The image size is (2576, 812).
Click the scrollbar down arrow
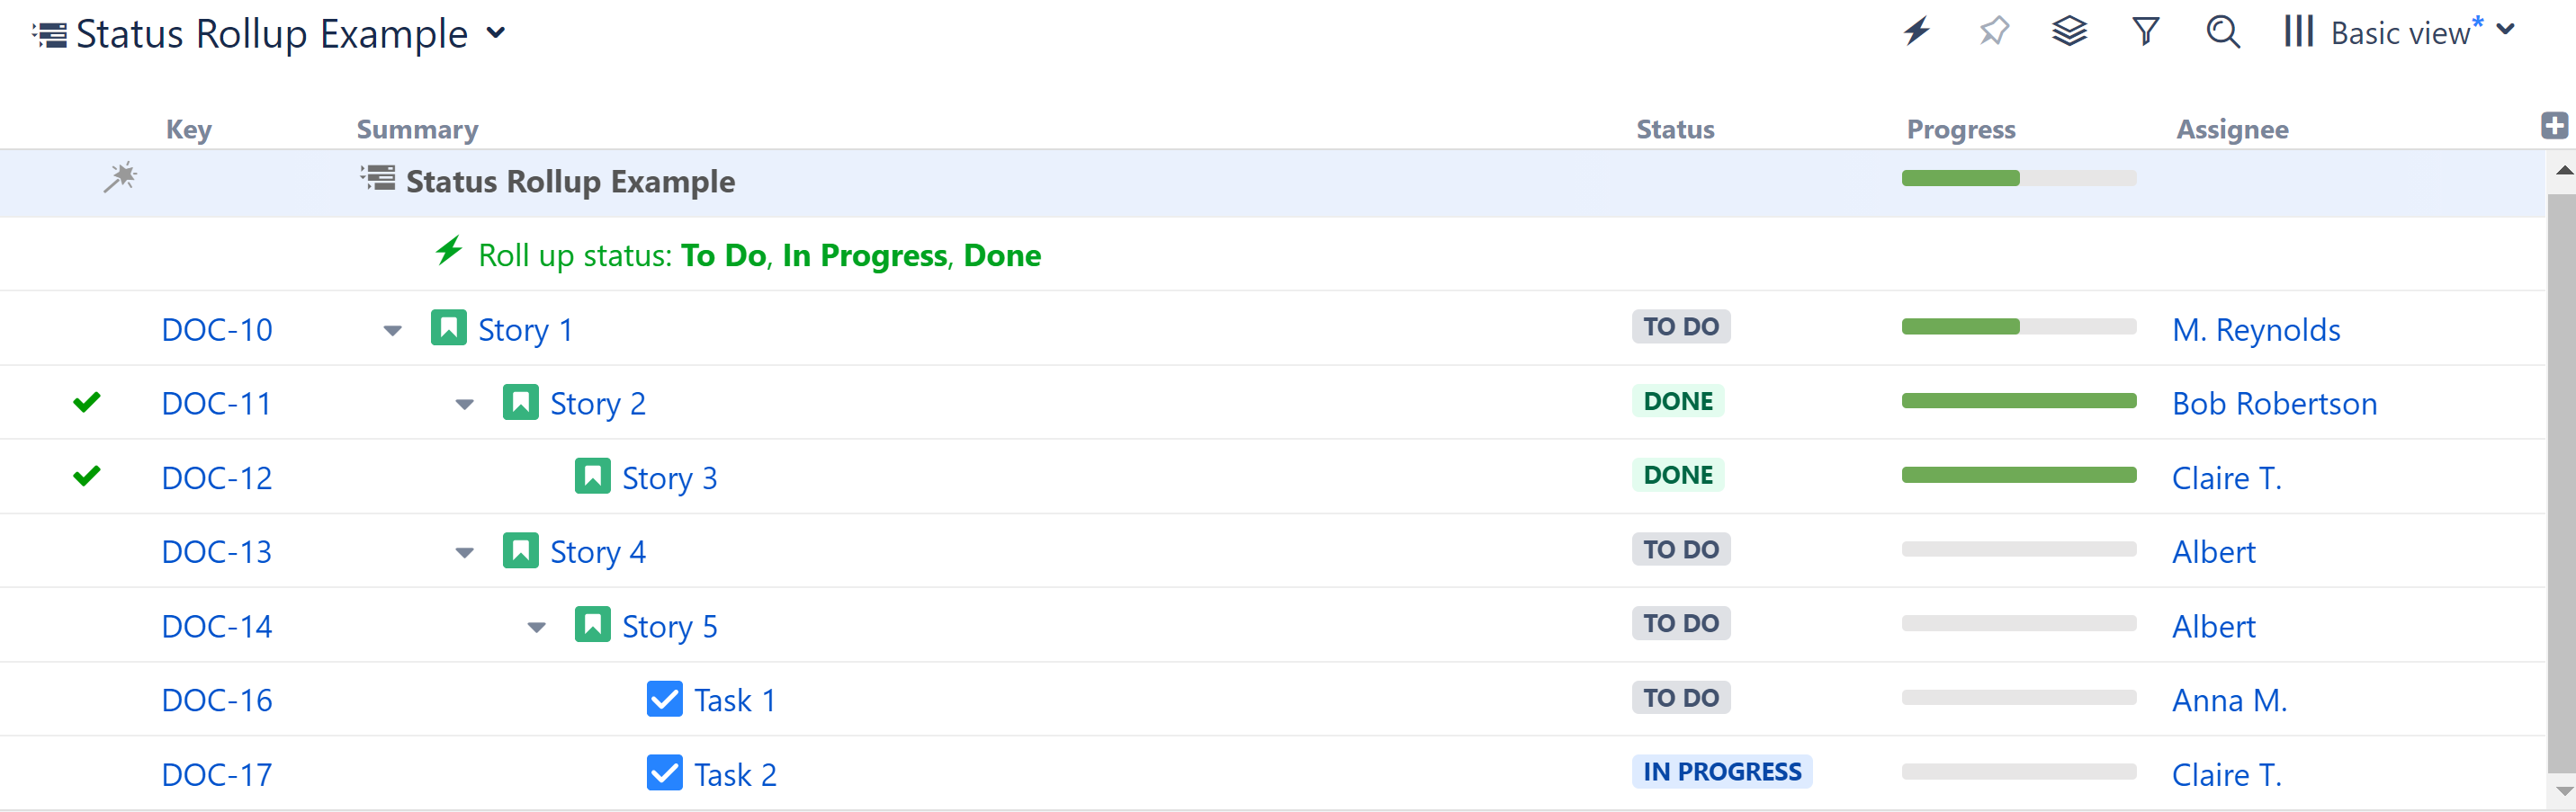tap(2563, 791)
